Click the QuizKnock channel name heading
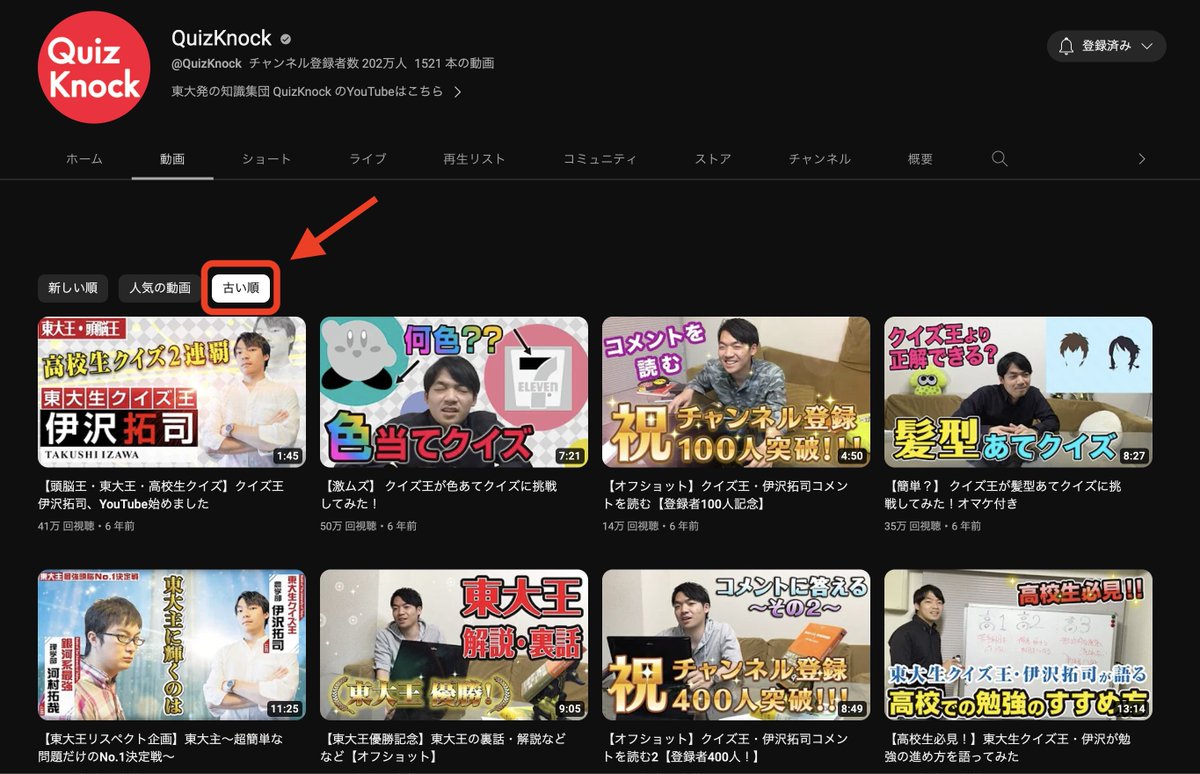 pyautogui.click(x=222, y=38)
